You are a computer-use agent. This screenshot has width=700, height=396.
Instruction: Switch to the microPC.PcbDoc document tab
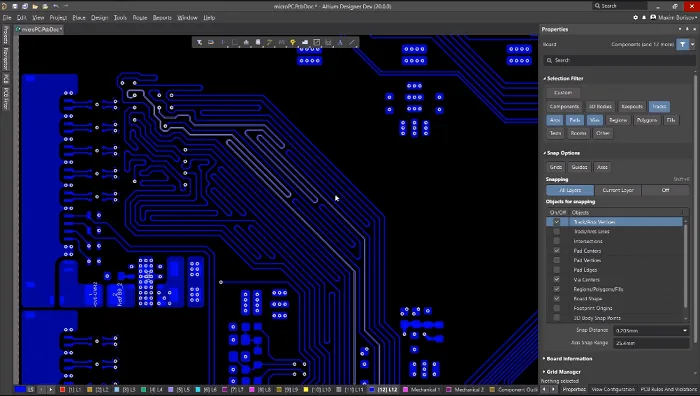[39, 29]
